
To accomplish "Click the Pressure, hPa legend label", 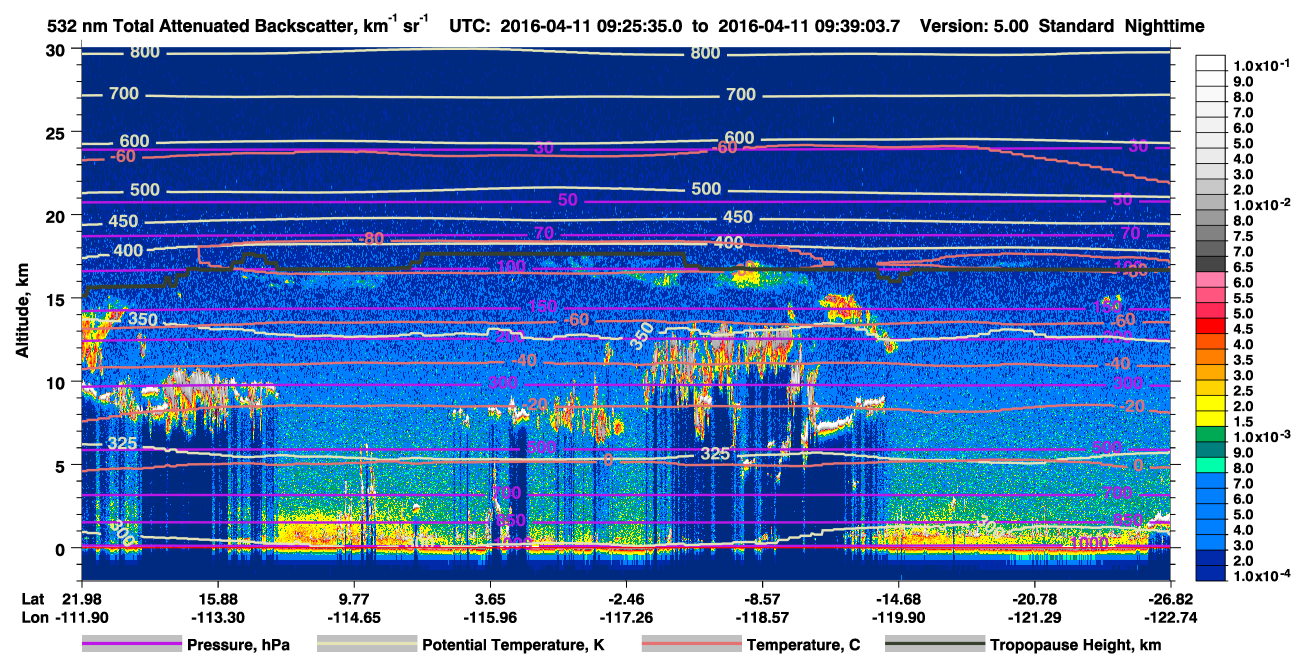I will click(x=238, y=645).
